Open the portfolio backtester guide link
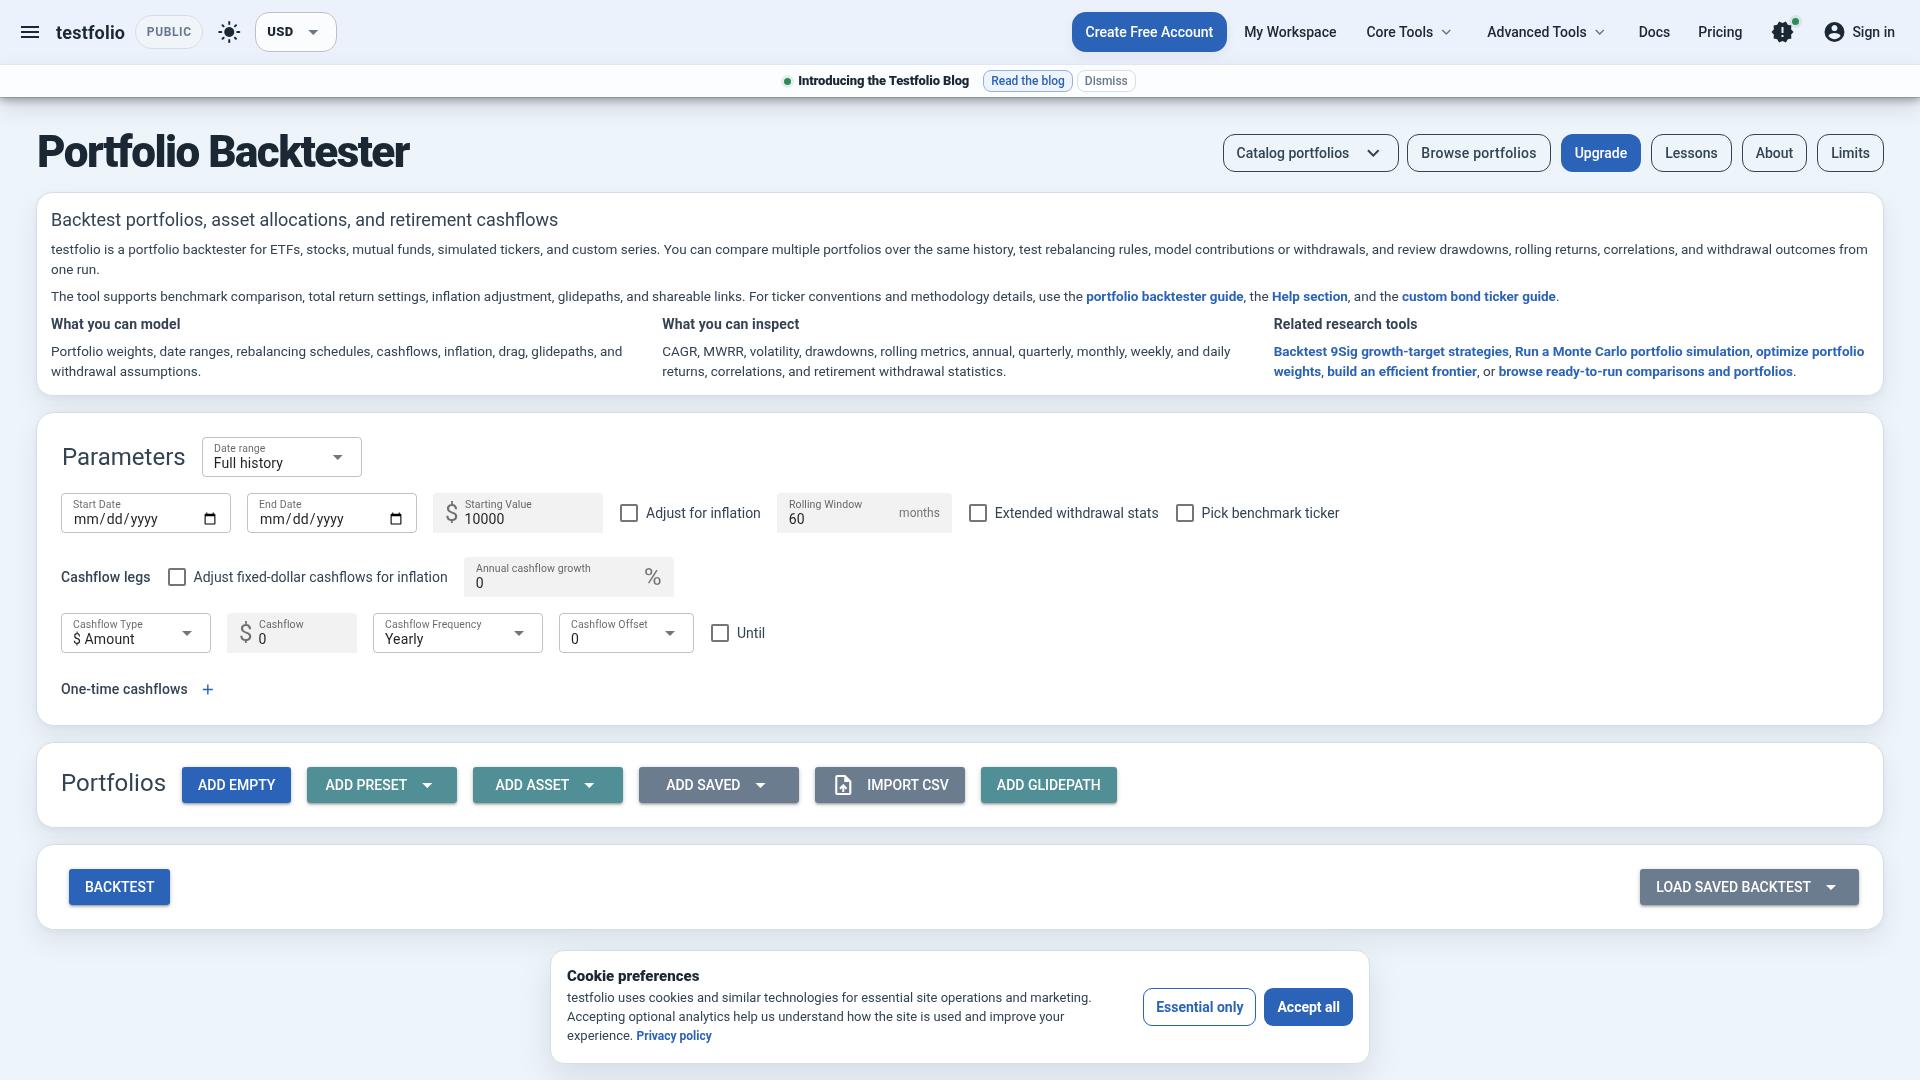The image size is (1920, 1080). pyautogui.click(x=1164, y=297)
